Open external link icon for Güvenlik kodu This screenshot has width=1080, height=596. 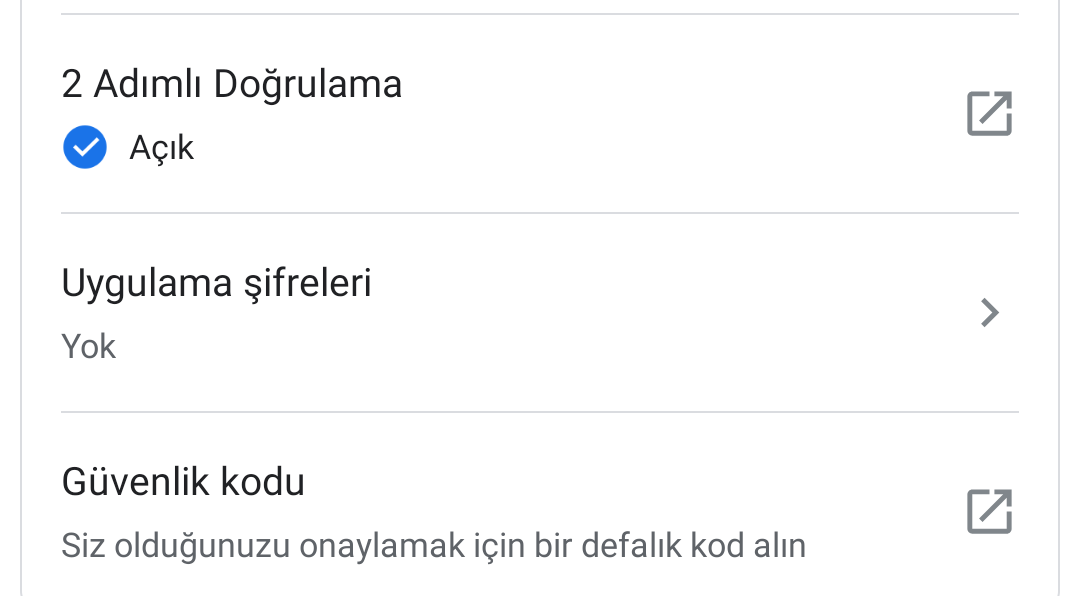(x=989, y=511)
